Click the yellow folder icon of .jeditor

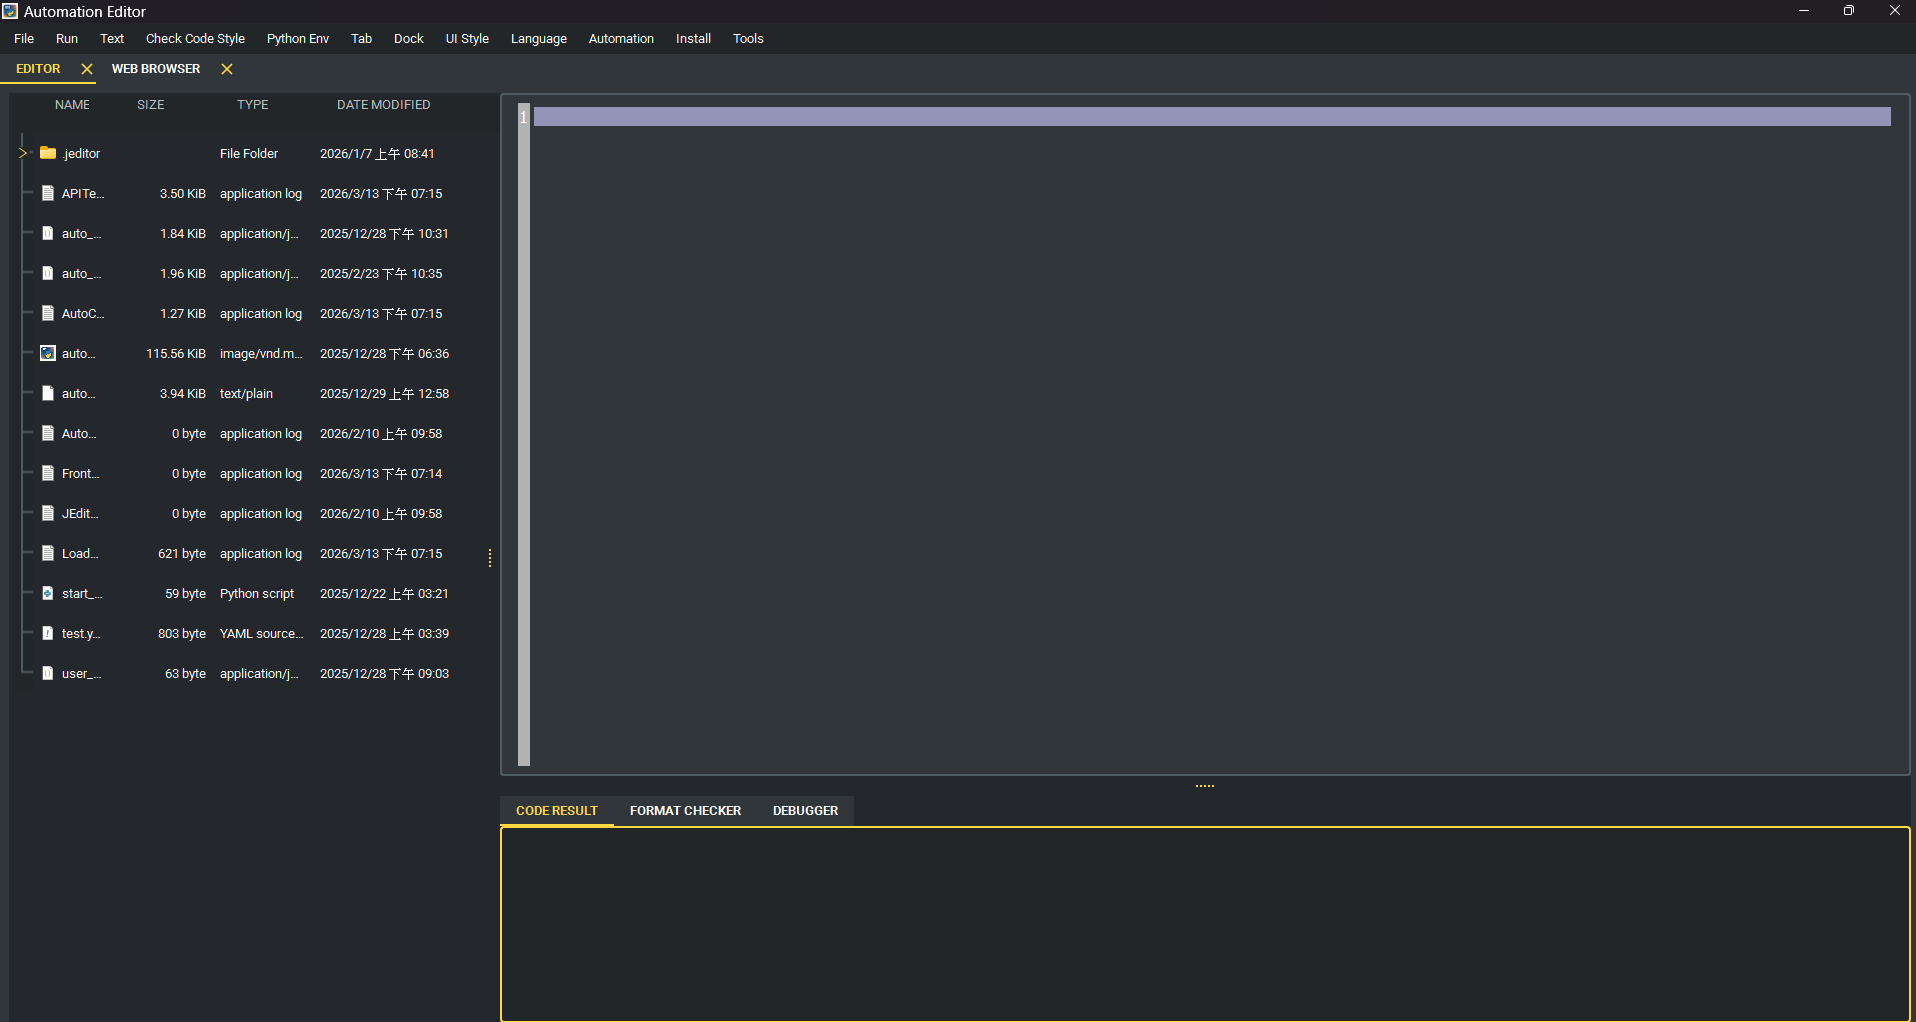pyautogui.click(x=47, y=152)
